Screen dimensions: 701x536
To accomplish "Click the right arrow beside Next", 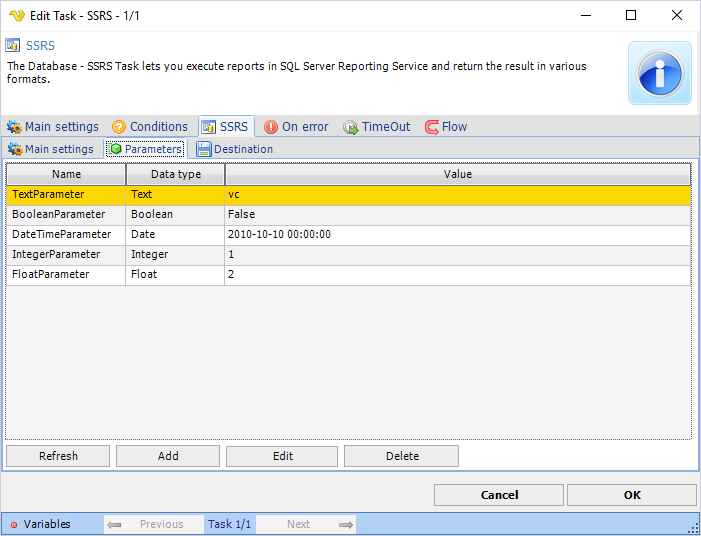I will [346, 524].
